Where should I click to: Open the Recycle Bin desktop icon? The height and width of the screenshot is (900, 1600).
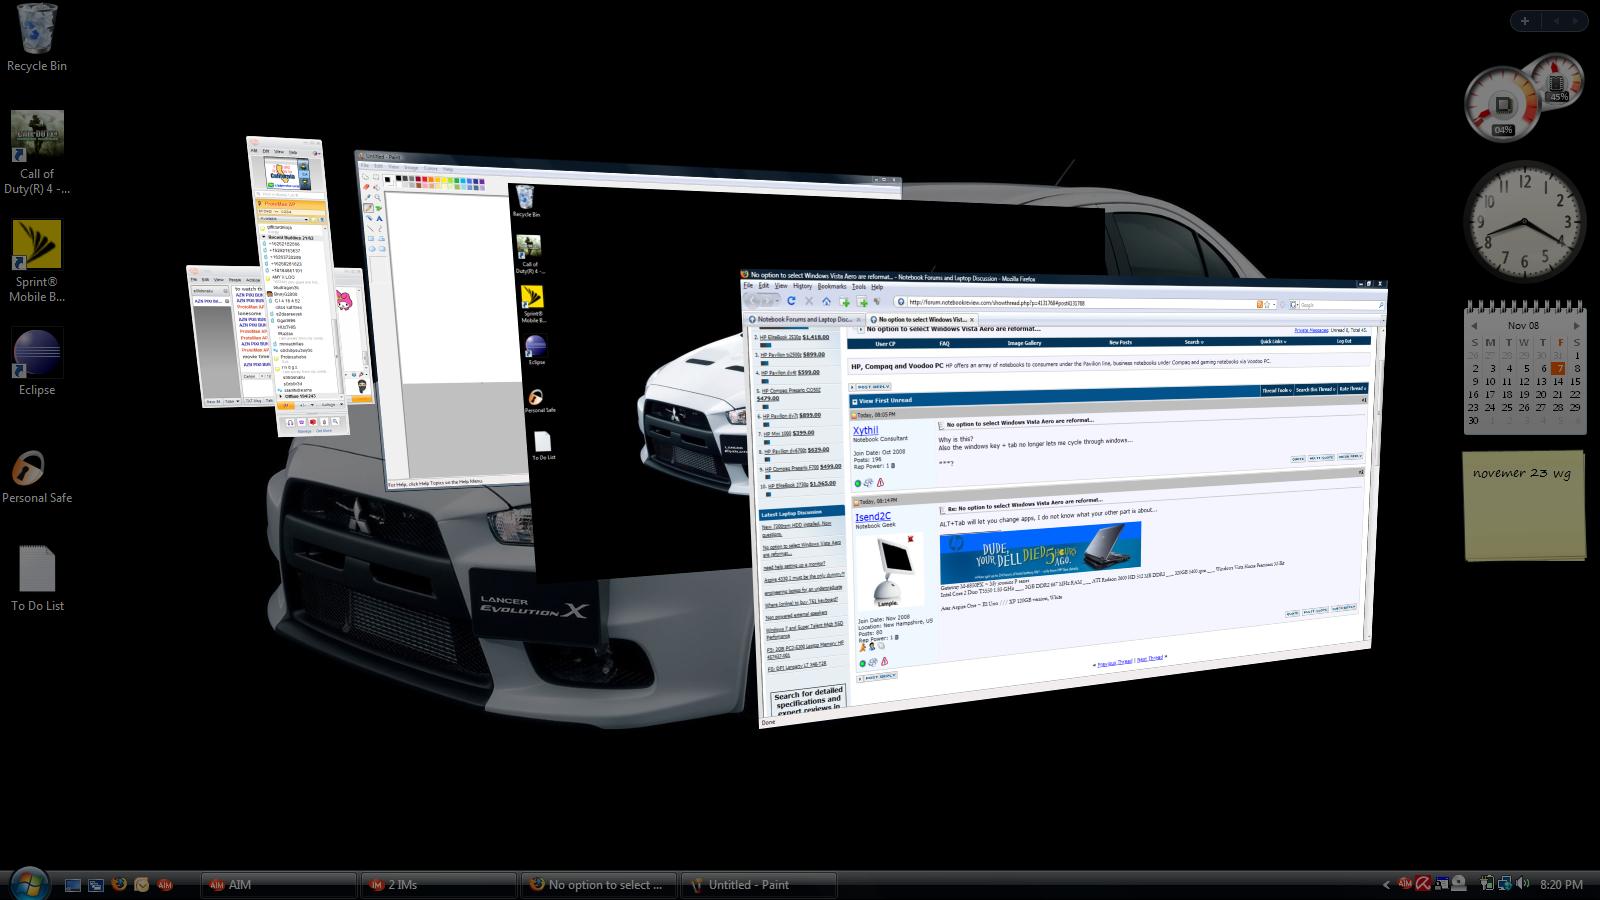[x=37, y=38]
